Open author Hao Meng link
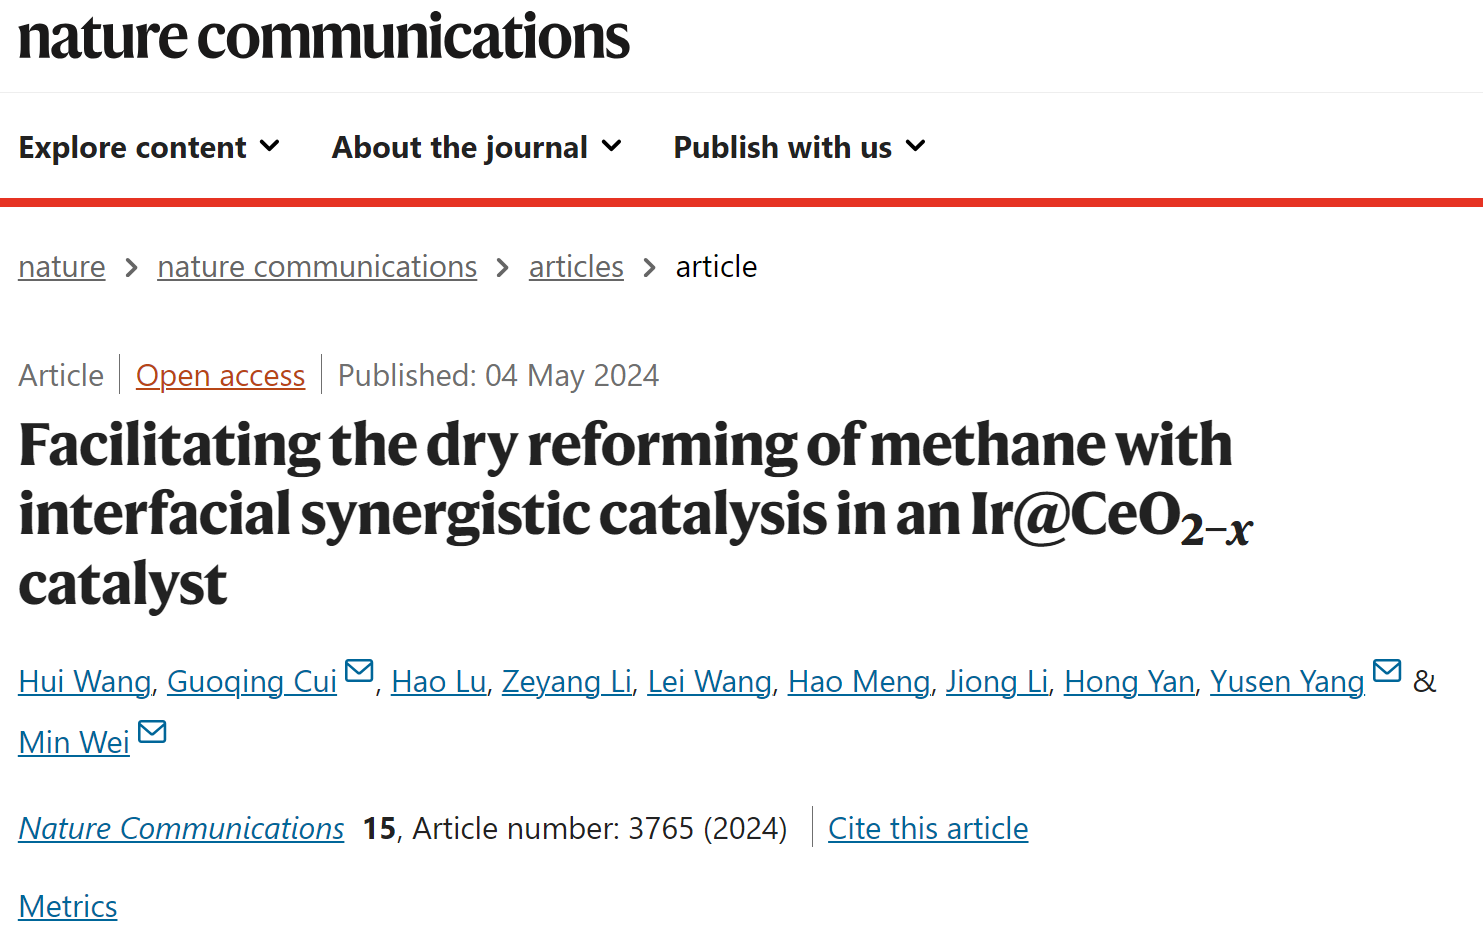The image size is (1483, 937). pyautogui.click(x=859, y=681)
